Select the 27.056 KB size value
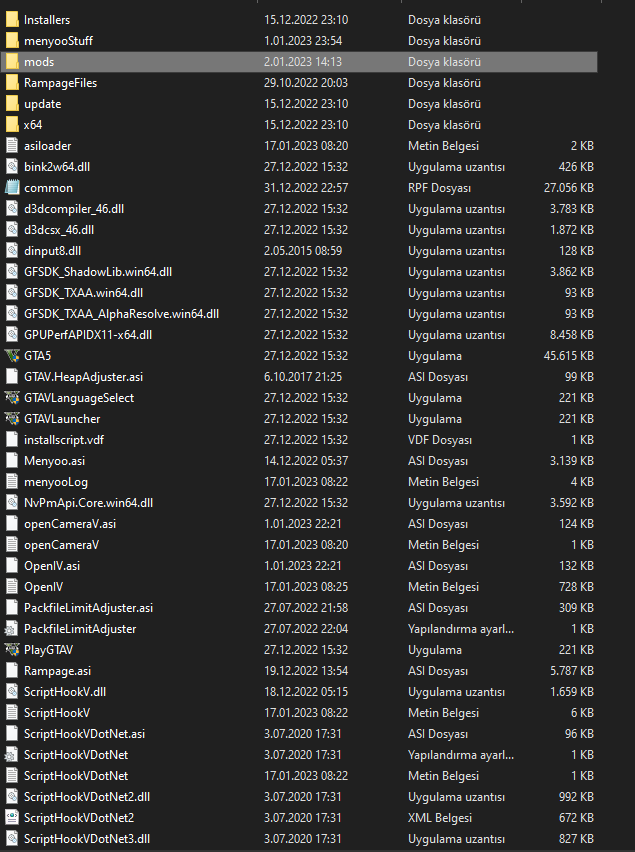Image resolution: width=635 pixels, height=852 pixels. (x=568, y=188)
